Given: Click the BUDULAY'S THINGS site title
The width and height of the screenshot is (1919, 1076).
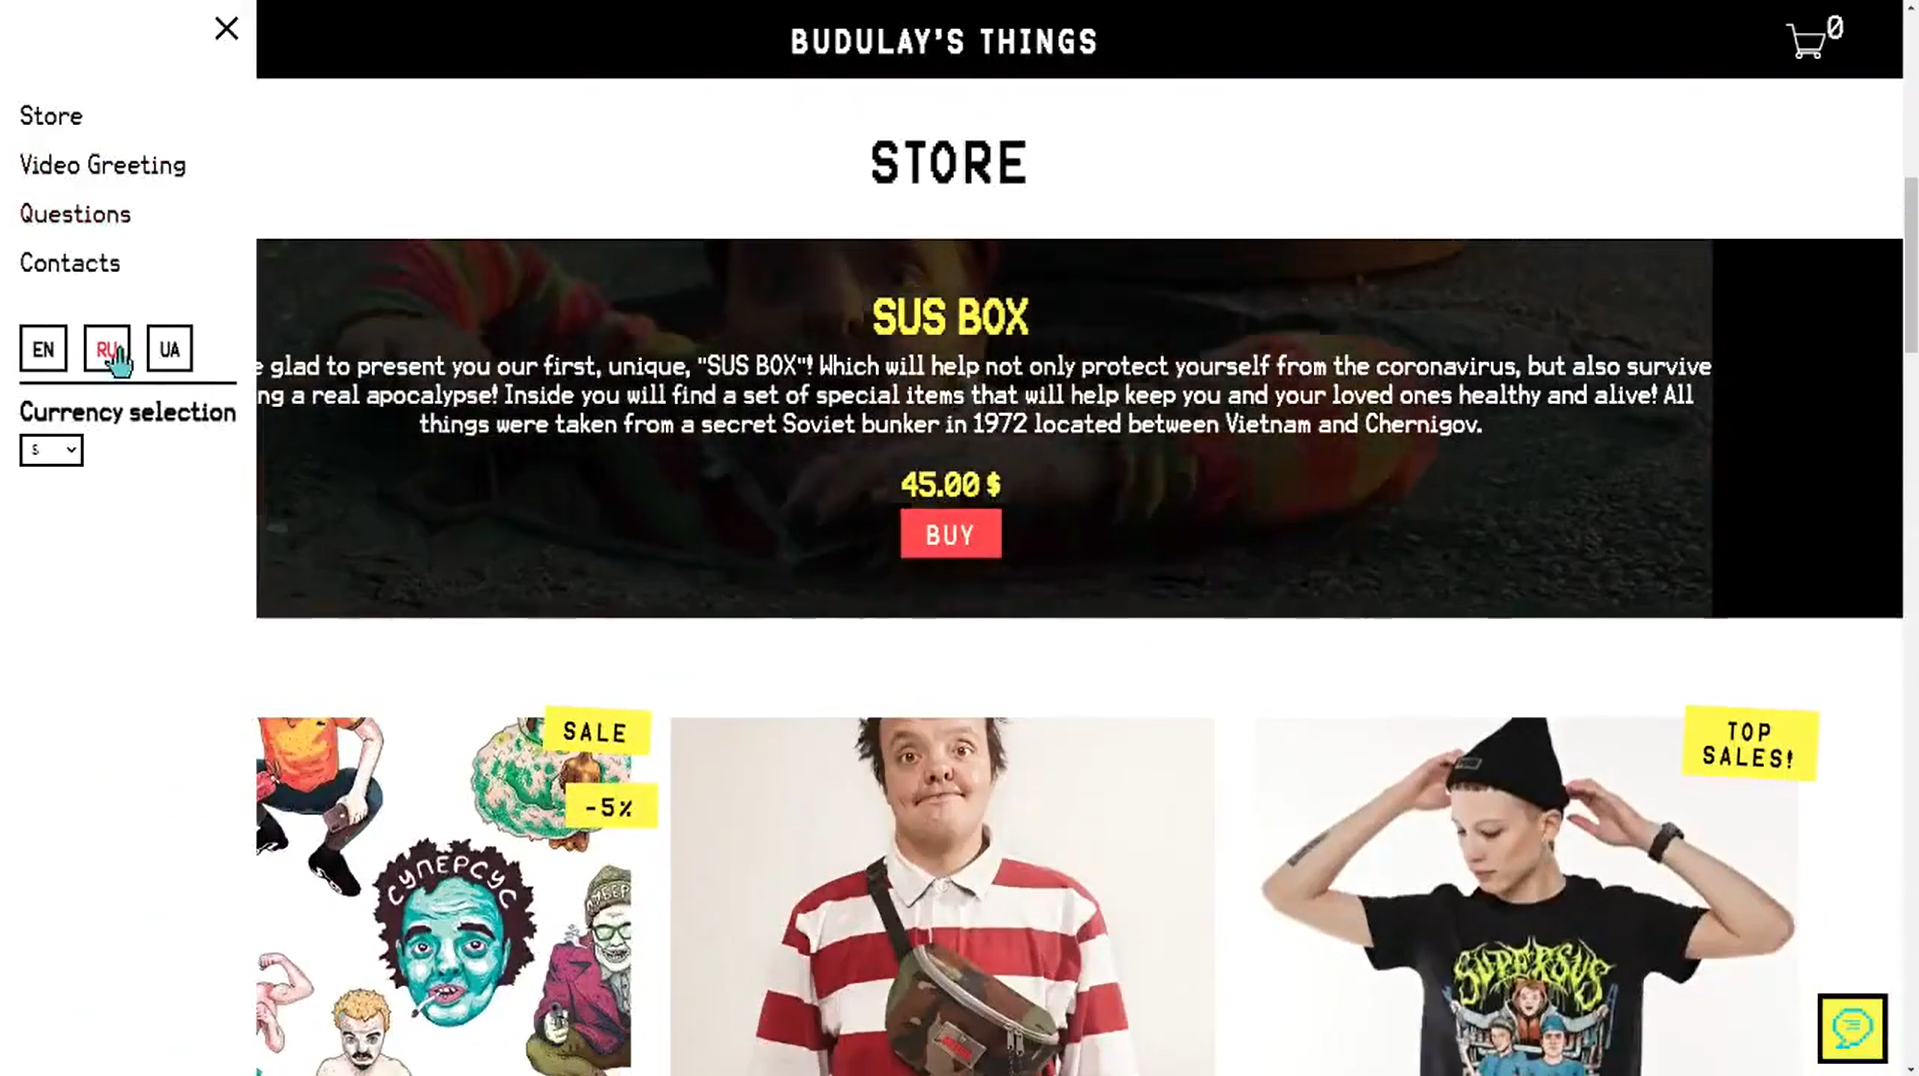Looking at the screenshot, I should pyautogui.click(x=944, y=42).
